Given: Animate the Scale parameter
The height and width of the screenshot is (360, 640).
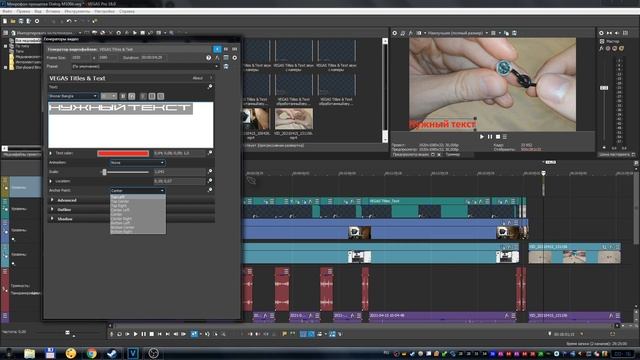Looking at the screenshot, I should (x=210, y=171).
